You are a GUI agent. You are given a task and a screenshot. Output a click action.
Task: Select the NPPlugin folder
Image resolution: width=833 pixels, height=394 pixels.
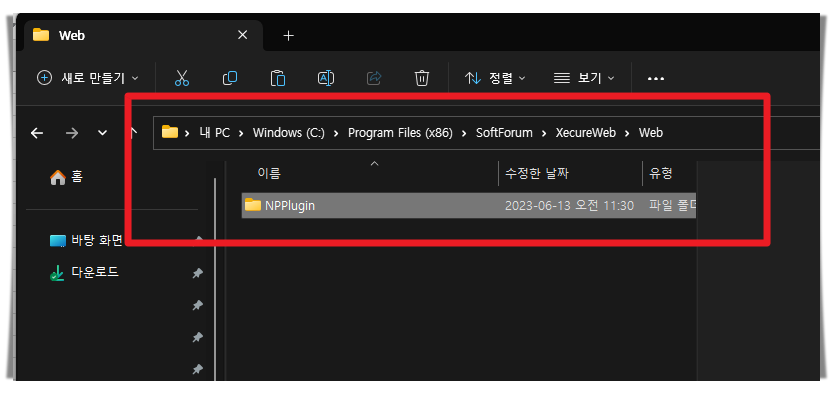tap(469, 205)
